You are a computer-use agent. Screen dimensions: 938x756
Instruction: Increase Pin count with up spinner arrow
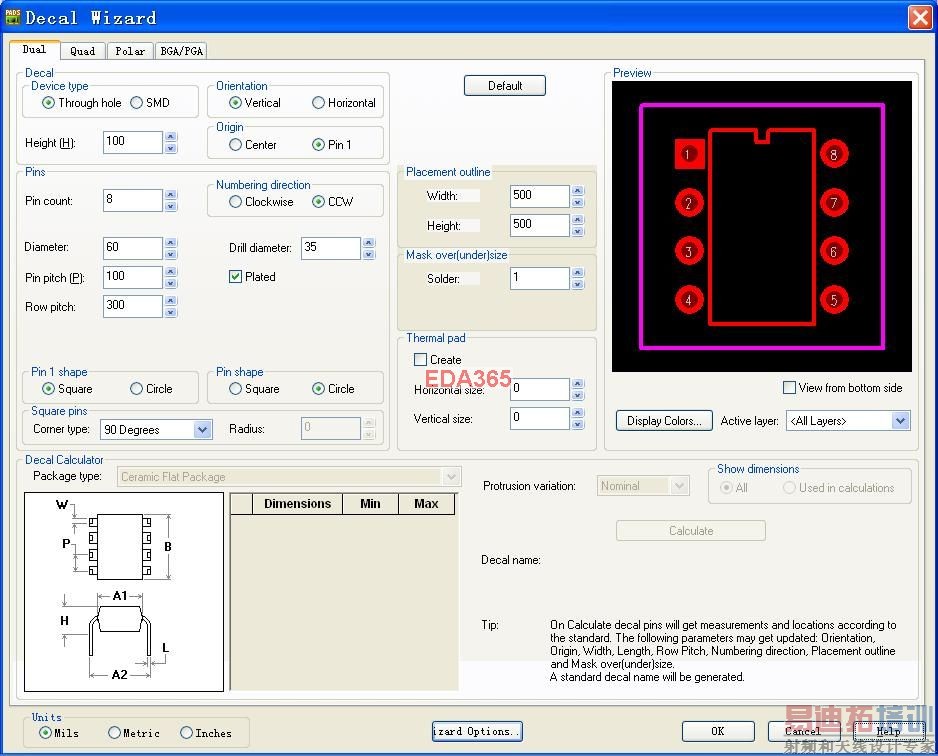coord(171,195)
